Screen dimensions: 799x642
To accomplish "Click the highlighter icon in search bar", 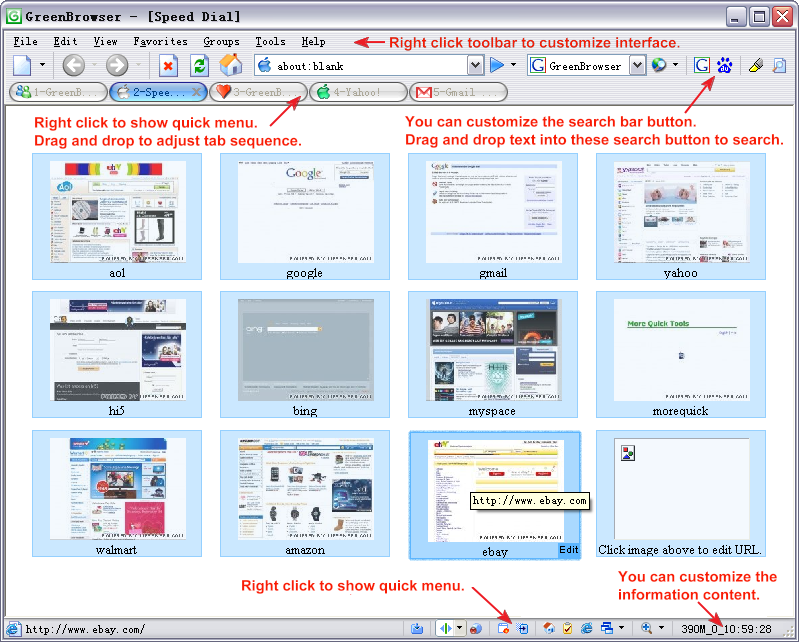I will (x=756, y=66).
